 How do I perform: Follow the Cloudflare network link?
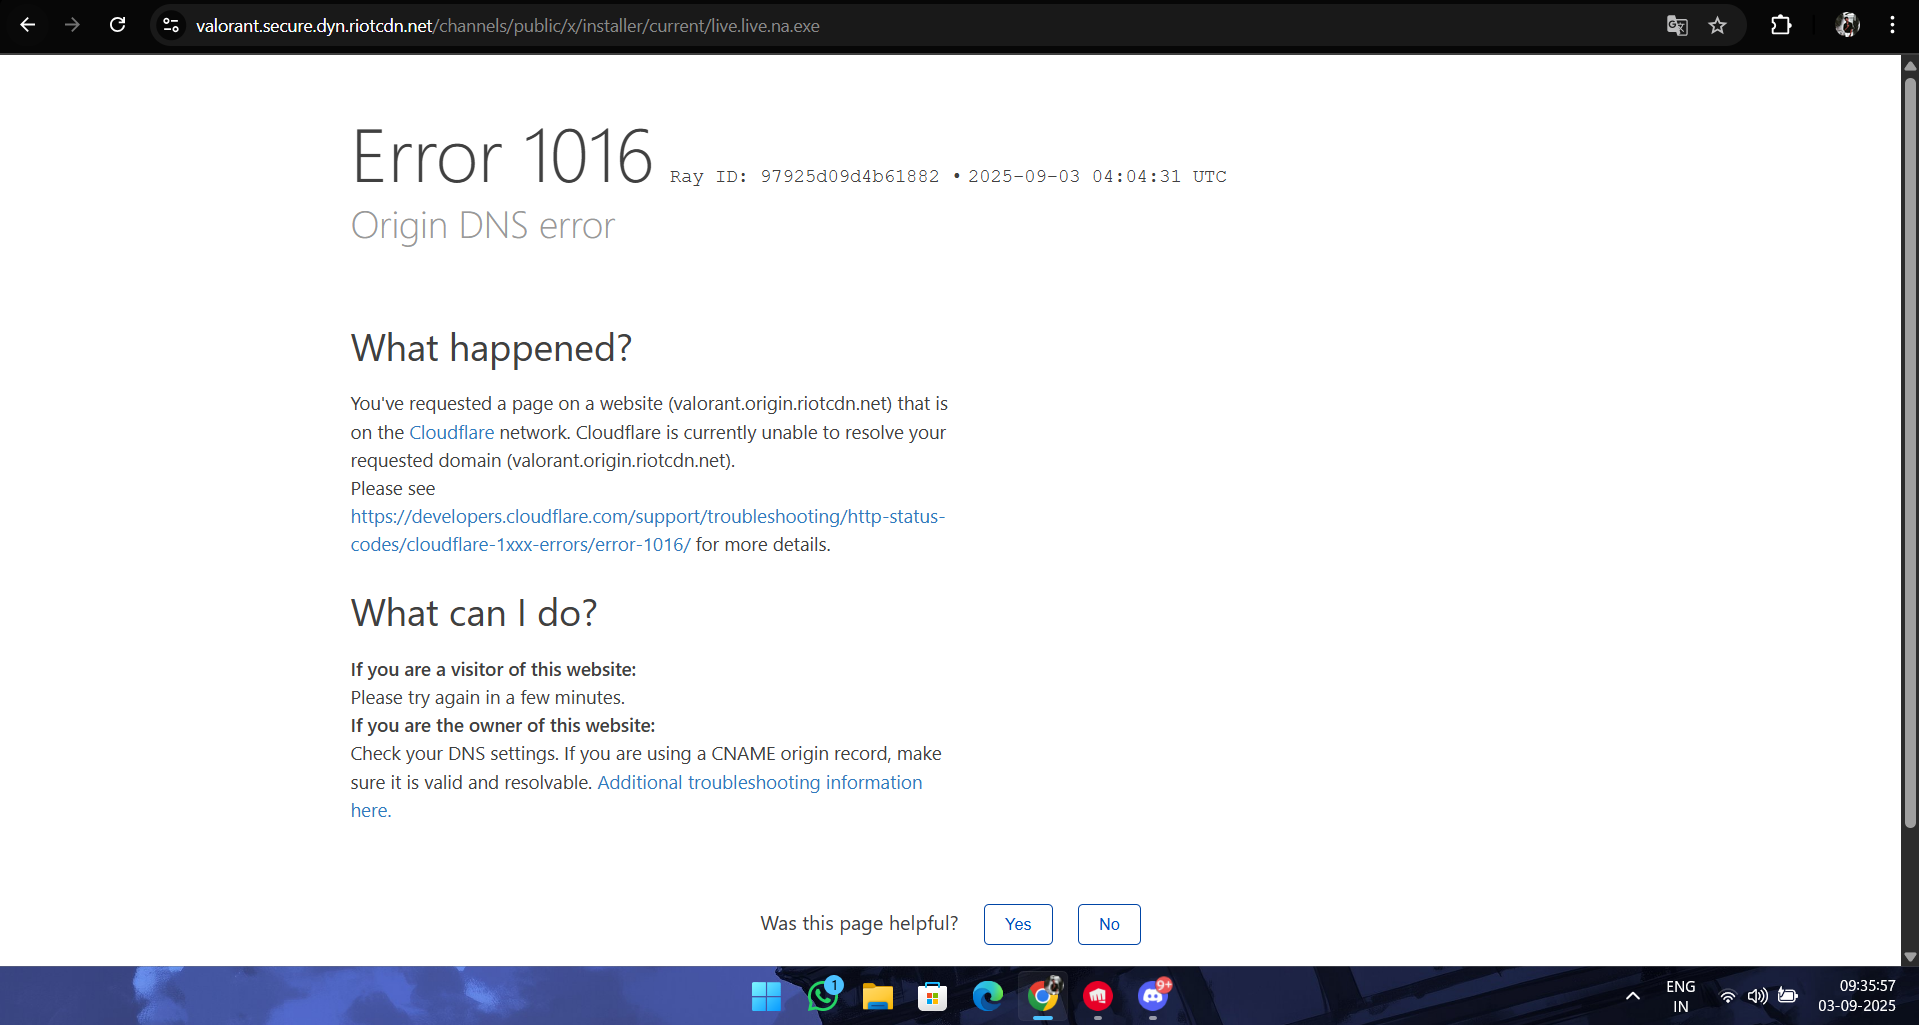coord(452,432)
